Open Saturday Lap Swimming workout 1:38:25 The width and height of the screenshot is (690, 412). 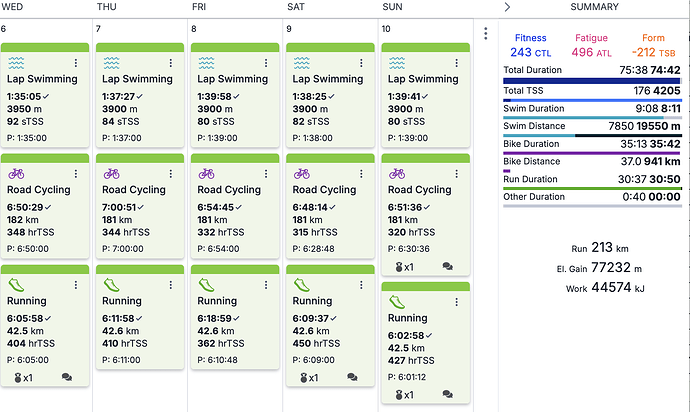[330, 95]
